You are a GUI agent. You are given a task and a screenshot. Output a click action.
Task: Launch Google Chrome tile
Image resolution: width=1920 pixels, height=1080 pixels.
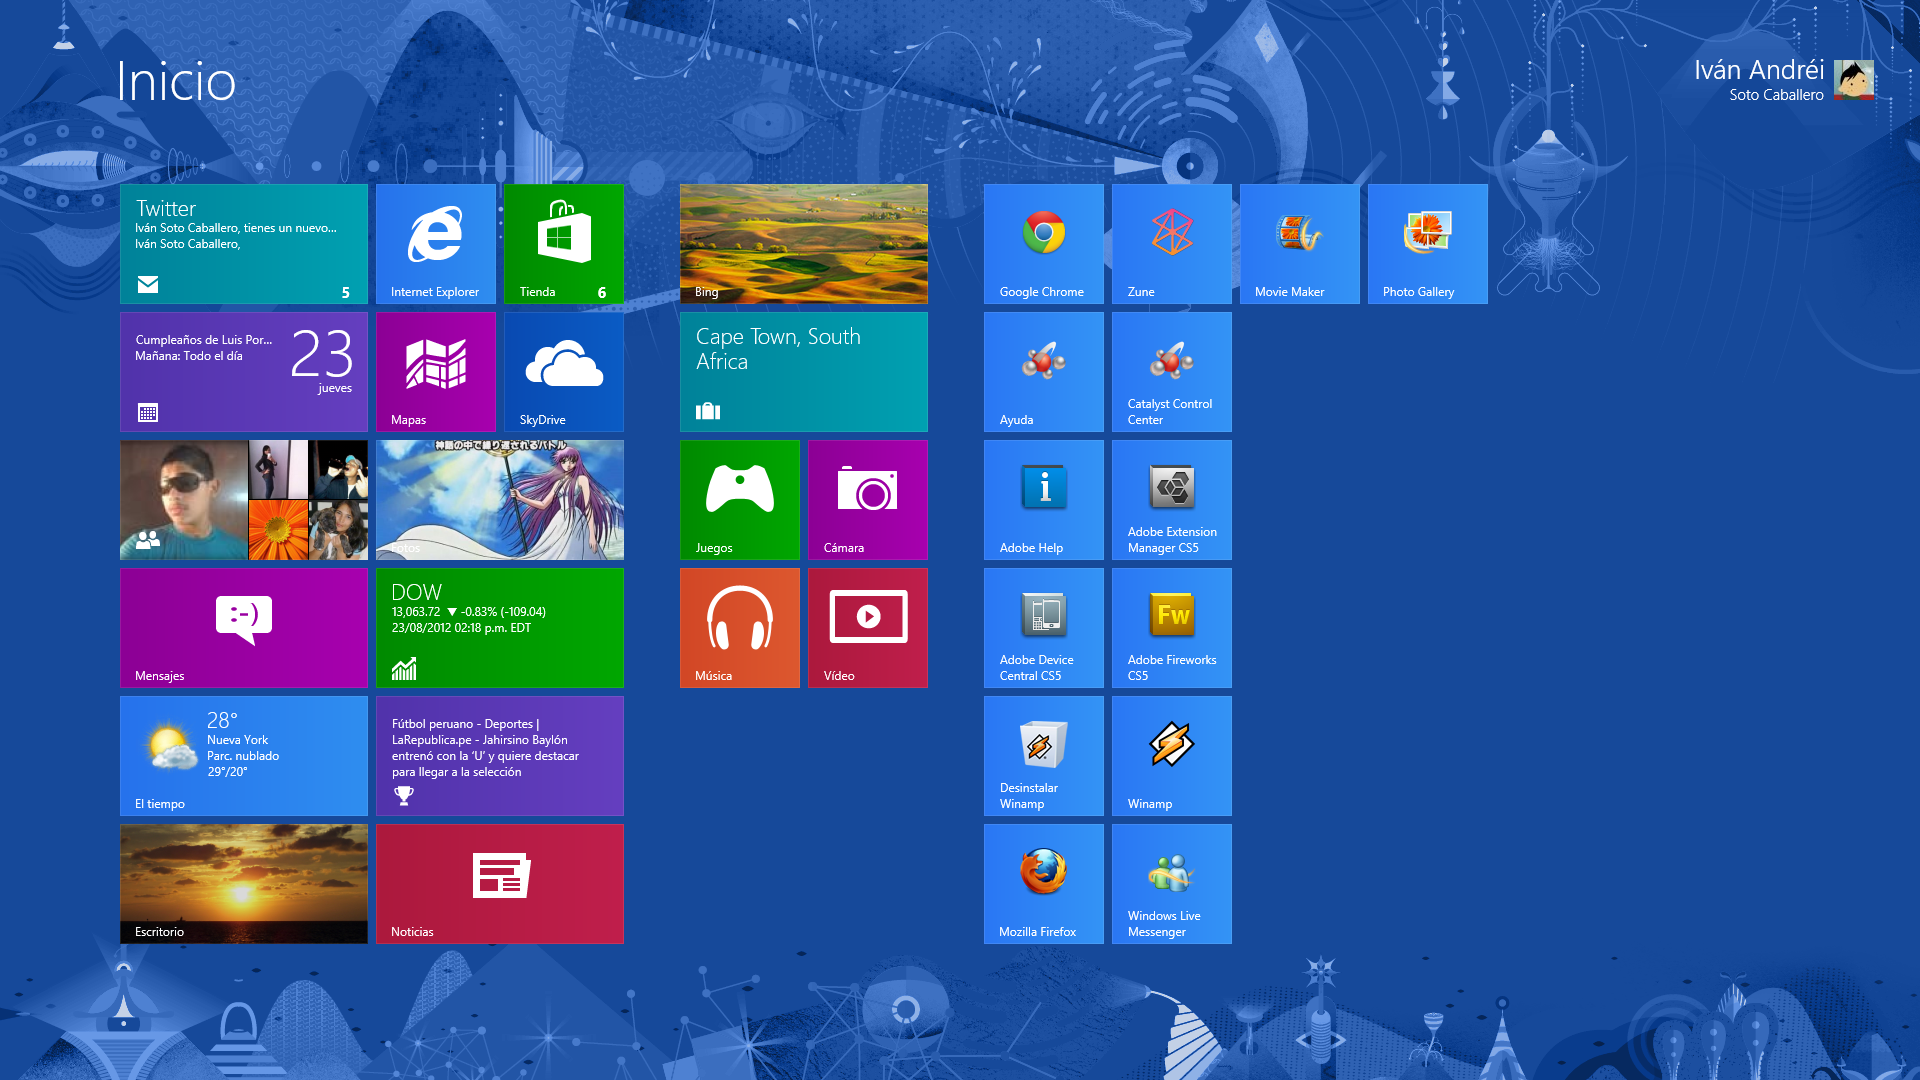(x=1044, y=244)
